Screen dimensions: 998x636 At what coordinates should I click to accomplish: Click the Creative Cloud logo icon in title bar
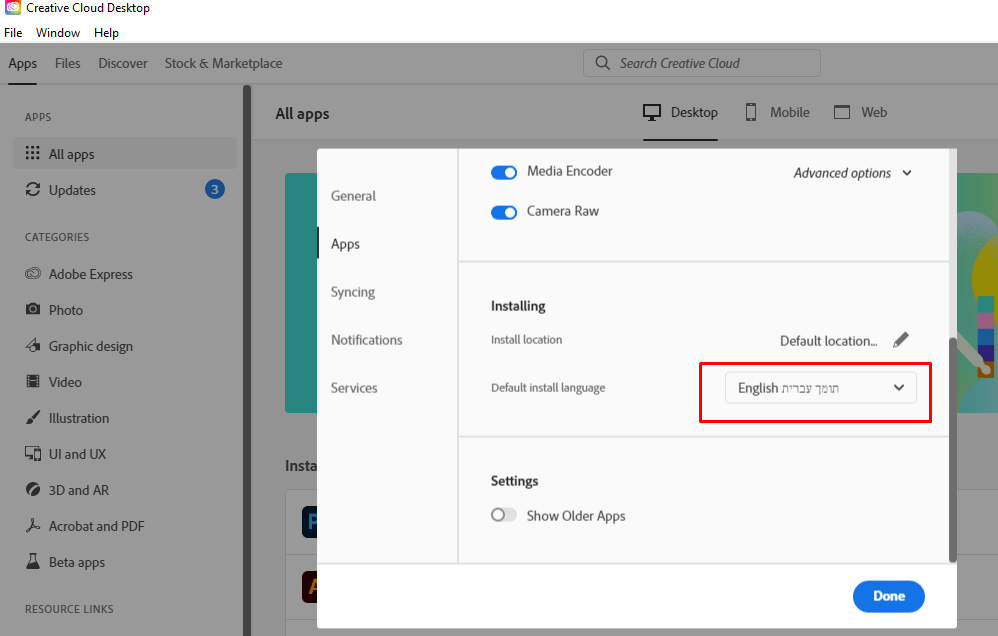13,8
